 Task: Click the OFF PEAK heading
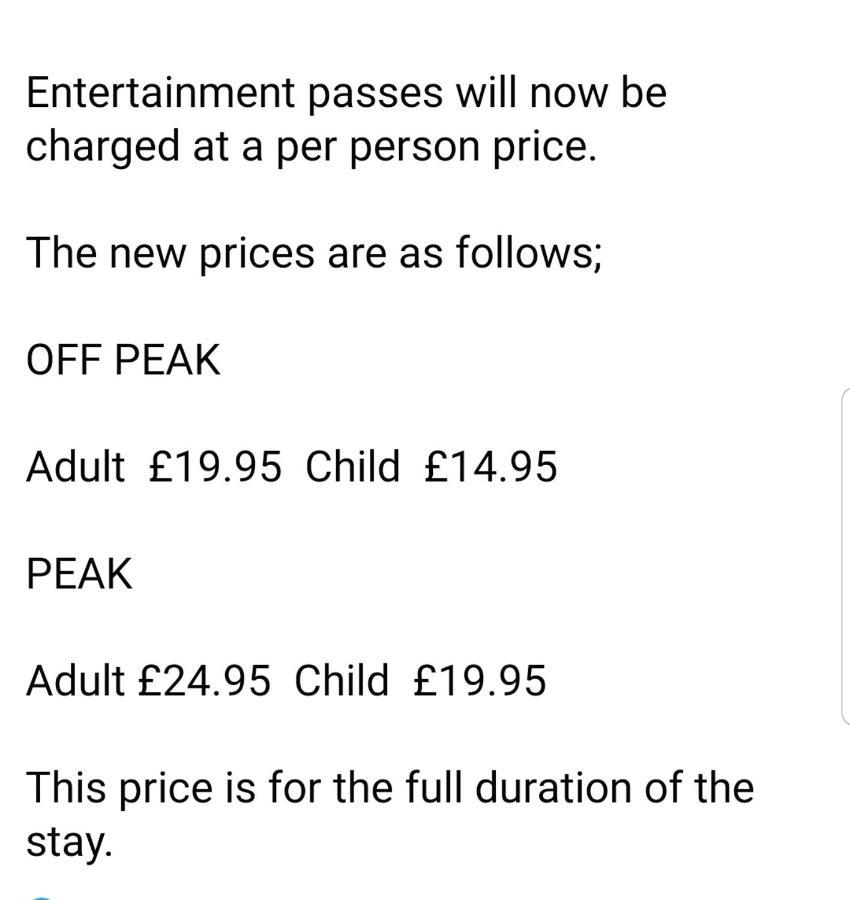[123, 360]
